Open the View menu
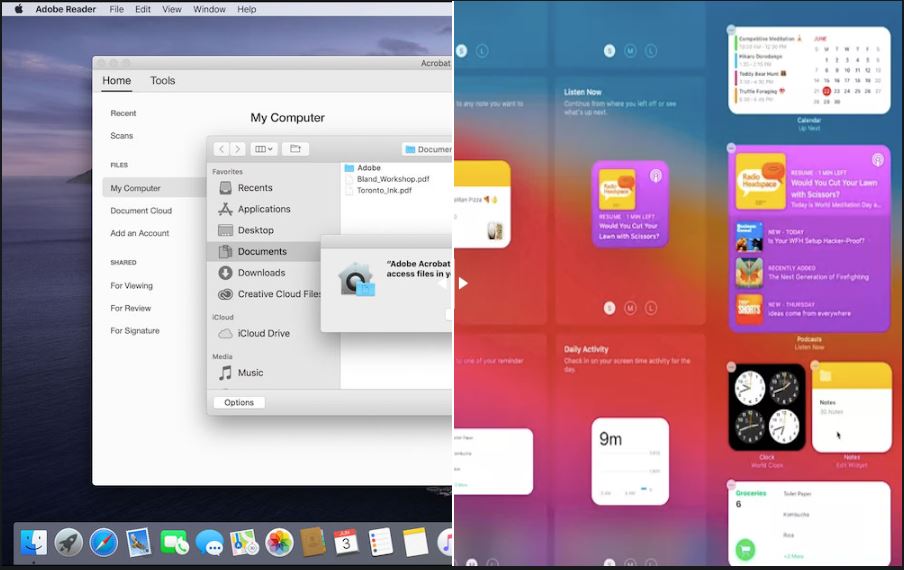Screen dimensions: 904x570 point(171,9)
